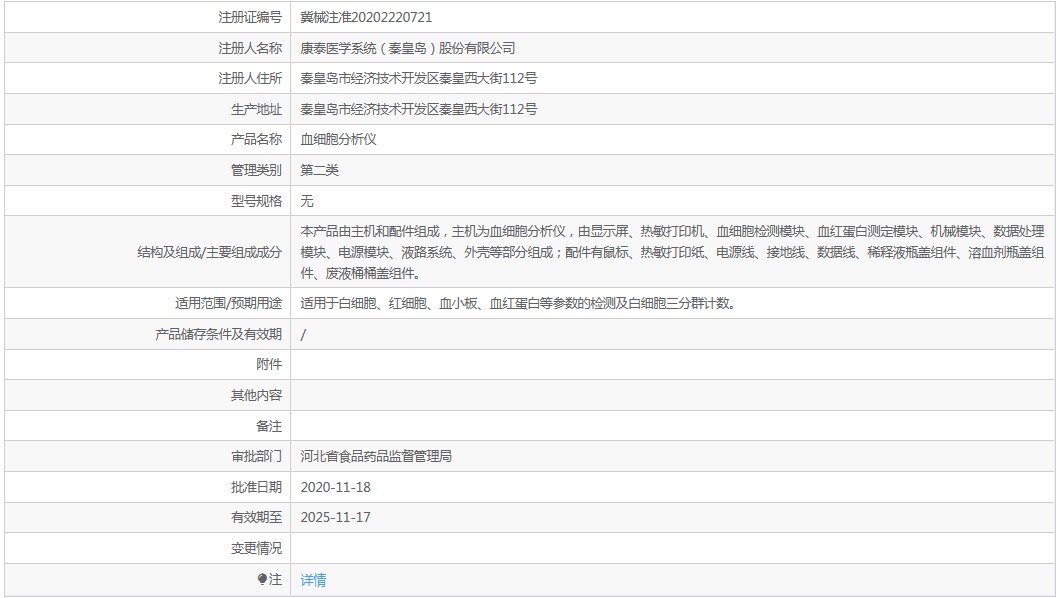
Task: Click the 变更情况 label
Action: pos(256,549)
